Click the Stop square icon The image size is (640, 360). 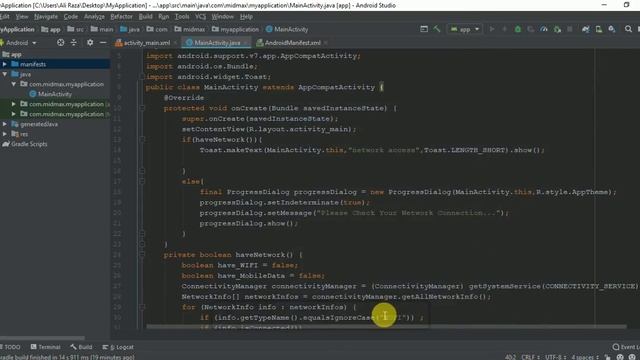click(569, 29)
